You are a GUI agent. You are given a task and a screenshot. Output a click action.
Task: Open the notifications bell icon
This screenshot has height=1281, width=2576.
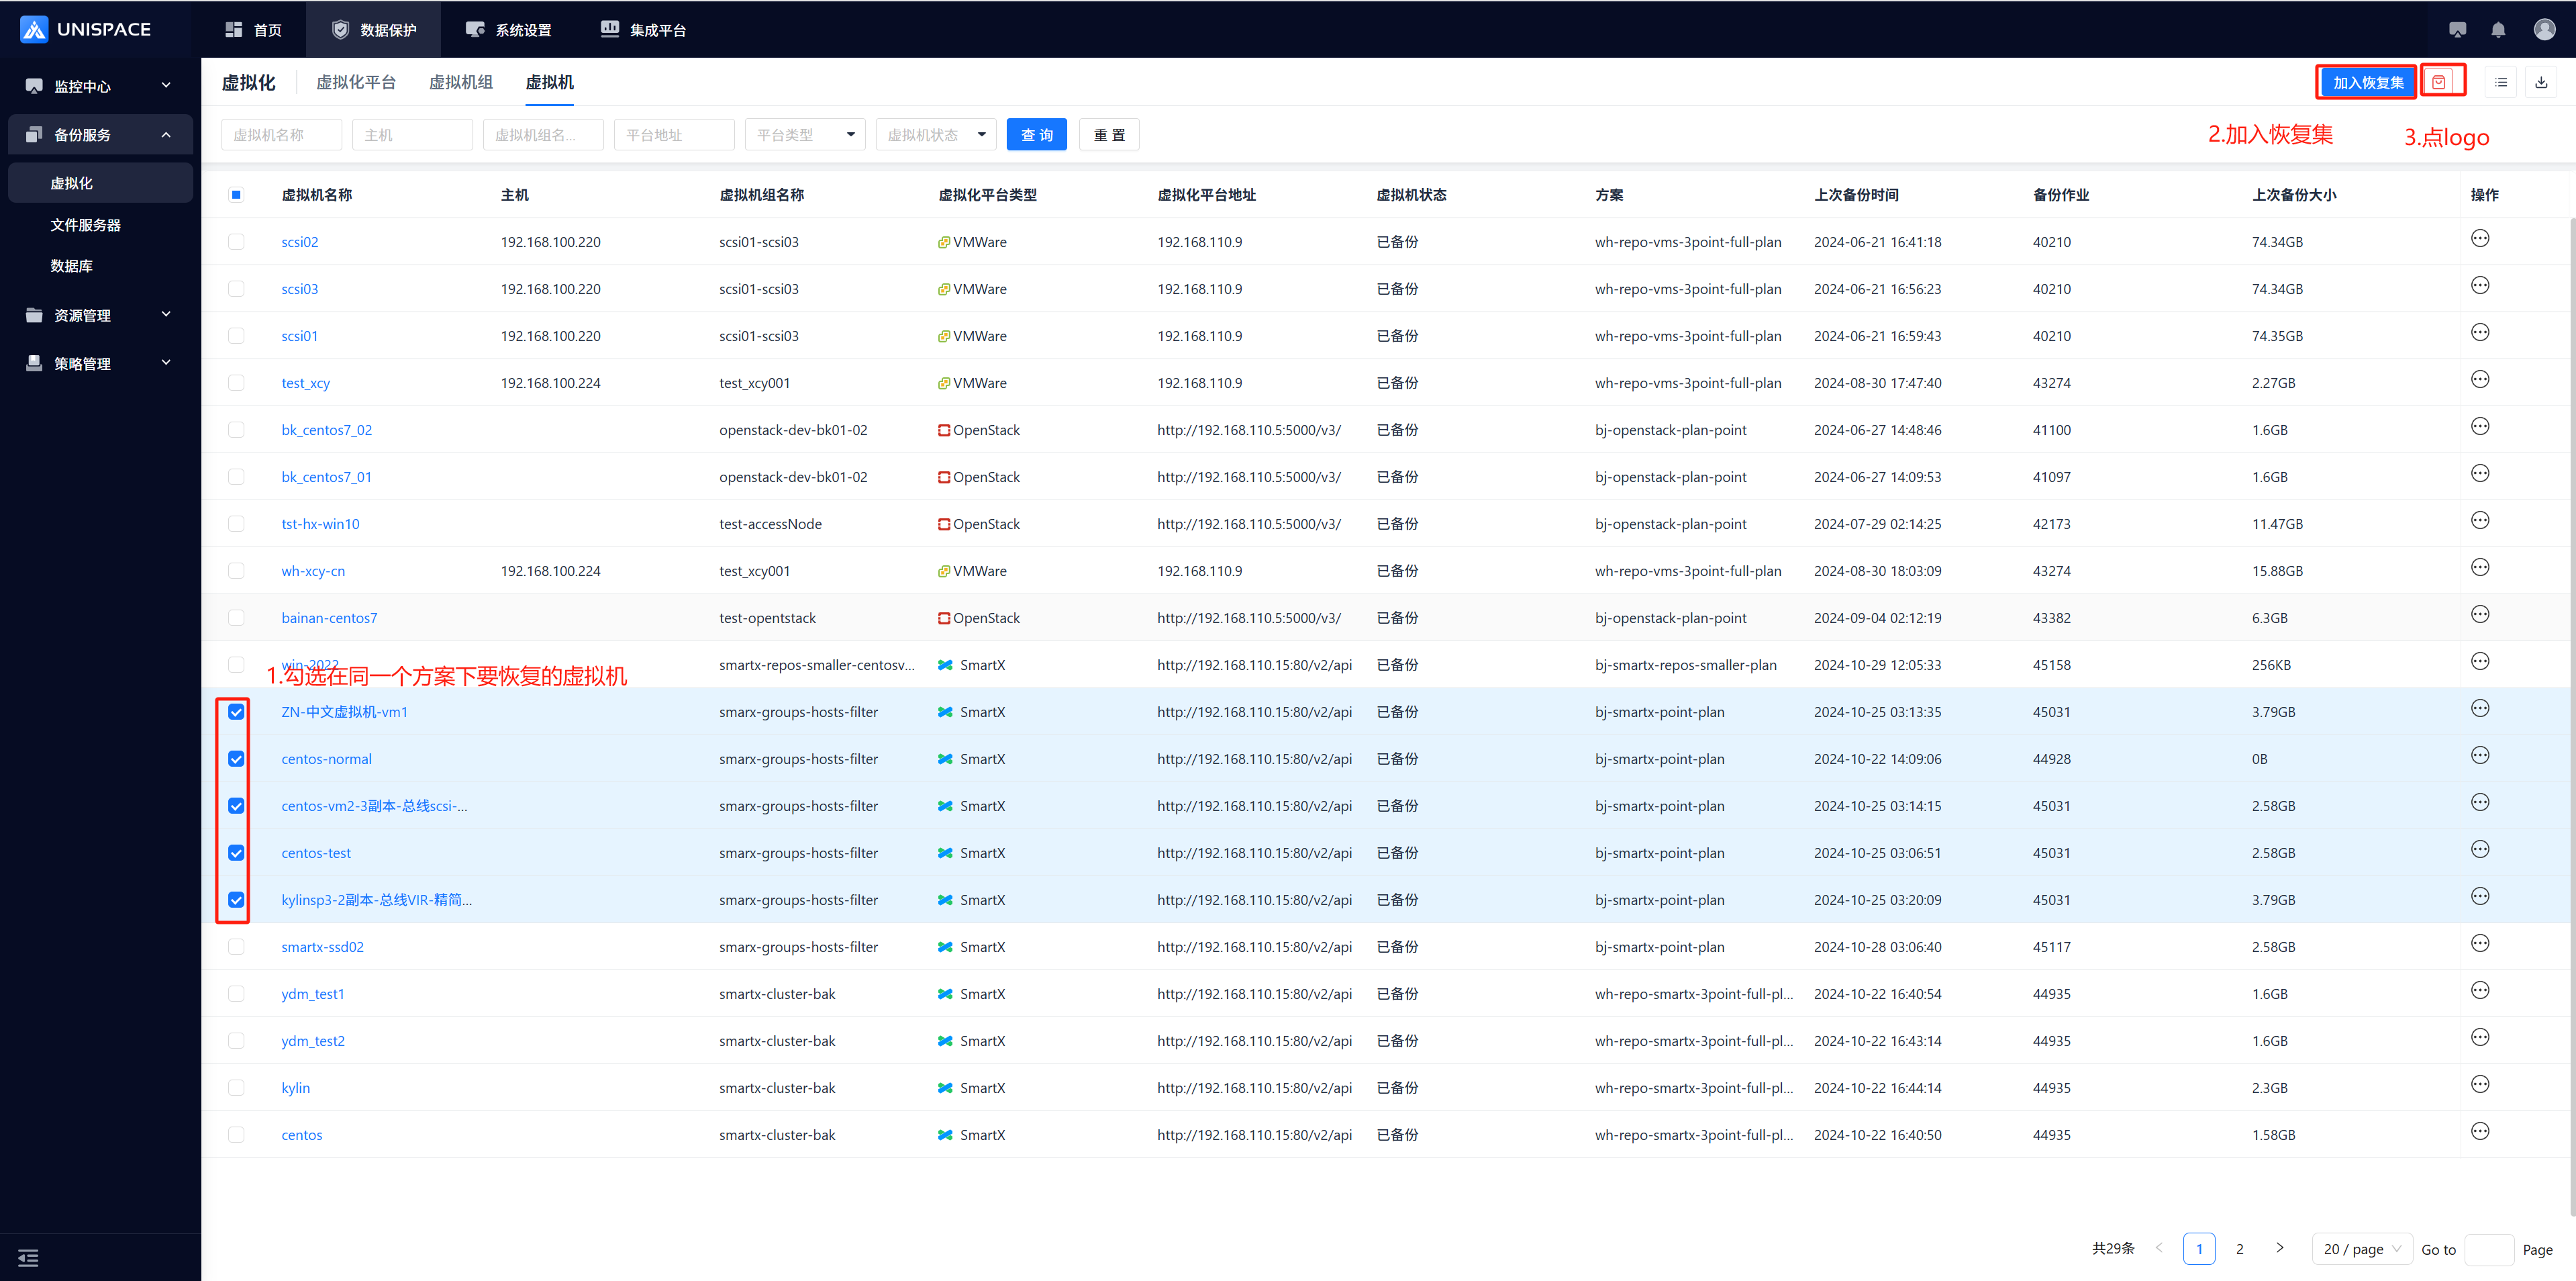click(2498, 30)
